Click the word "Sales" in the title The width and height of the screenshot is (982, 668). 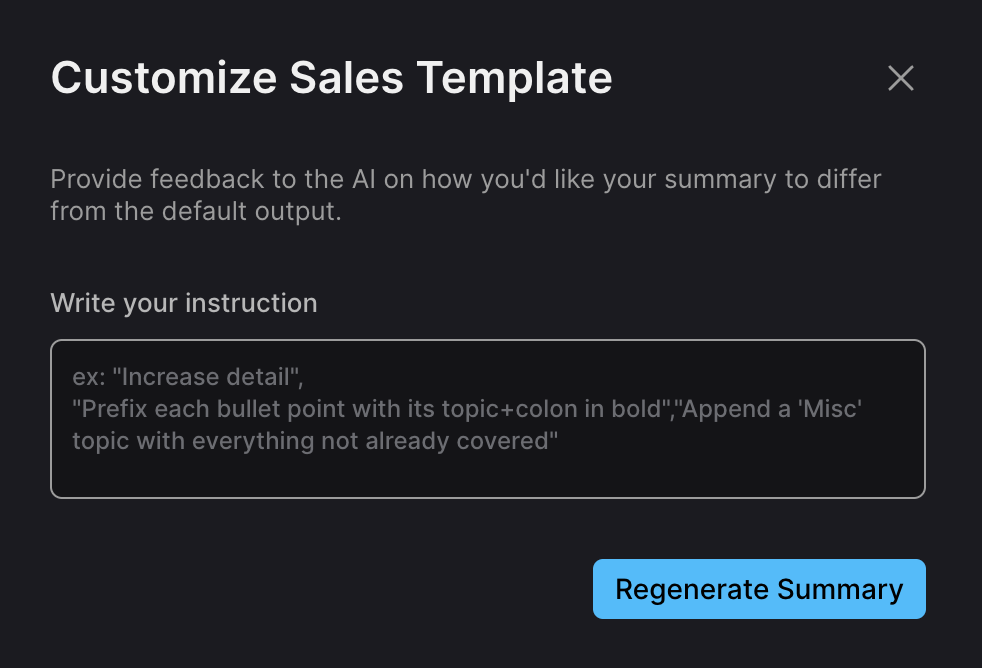click(x=344, y=78)
